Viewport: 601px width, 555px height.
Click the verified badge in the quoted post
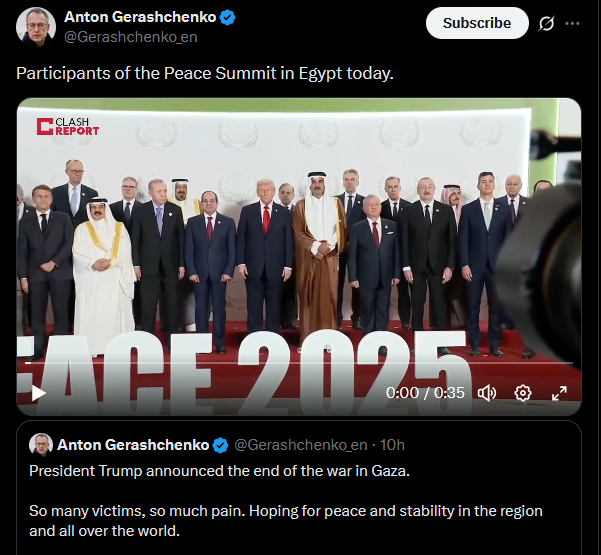[220, 445]
